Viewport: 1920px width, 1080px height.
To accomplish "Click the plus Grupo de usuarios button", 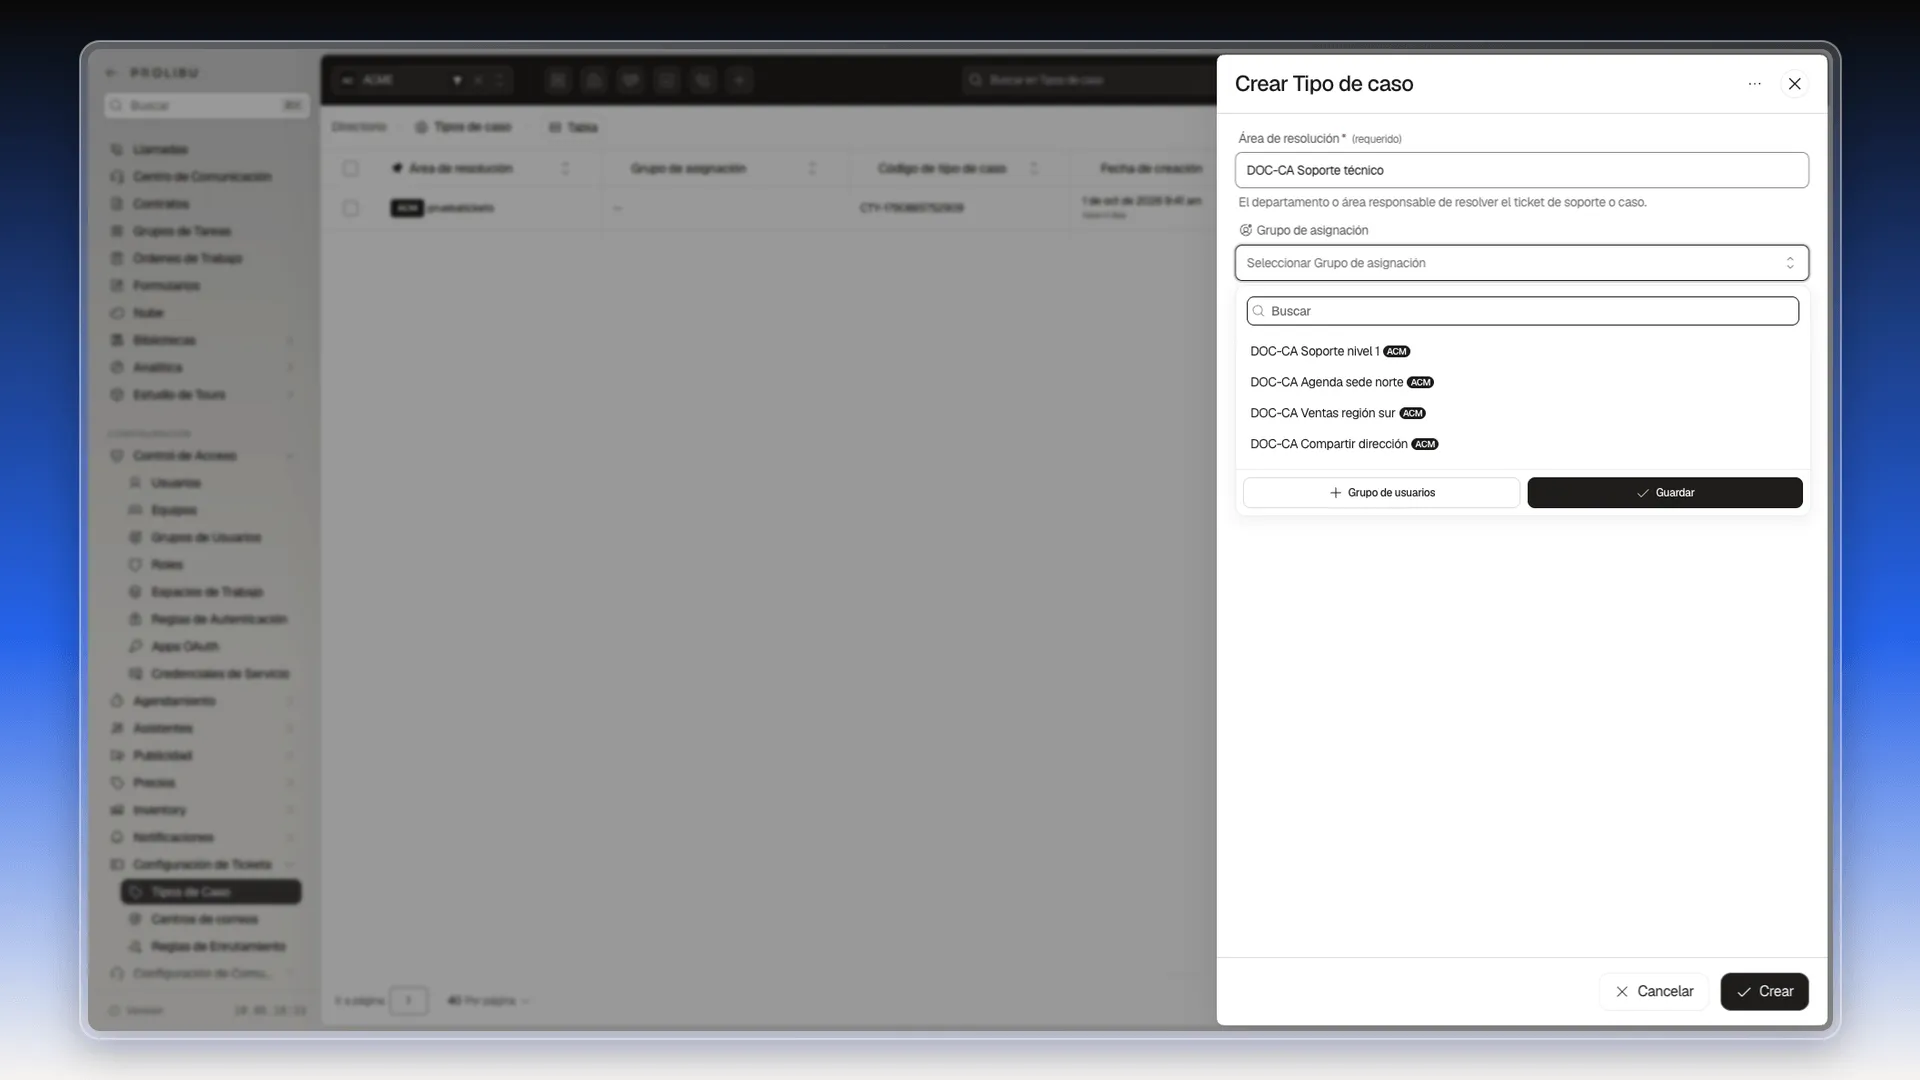I will click(1381, 493).
